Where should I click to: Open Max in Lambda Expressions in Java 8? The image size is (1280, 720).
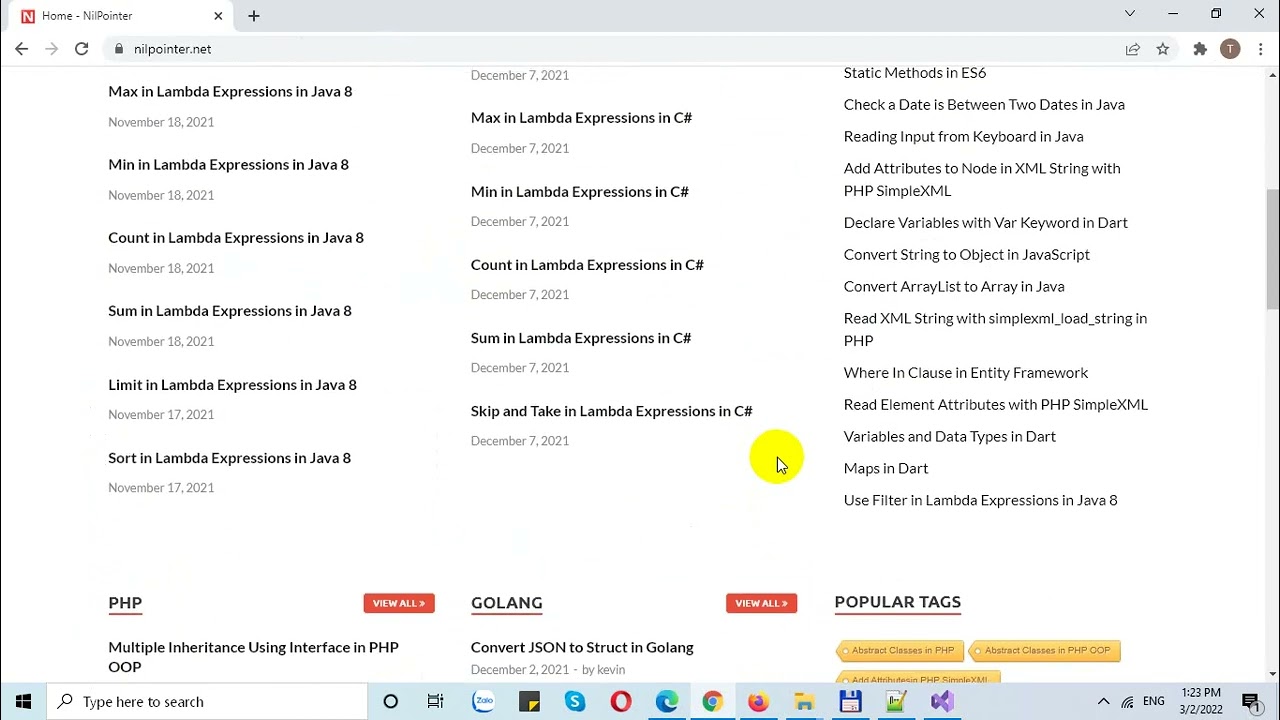(x=230, y=91)
